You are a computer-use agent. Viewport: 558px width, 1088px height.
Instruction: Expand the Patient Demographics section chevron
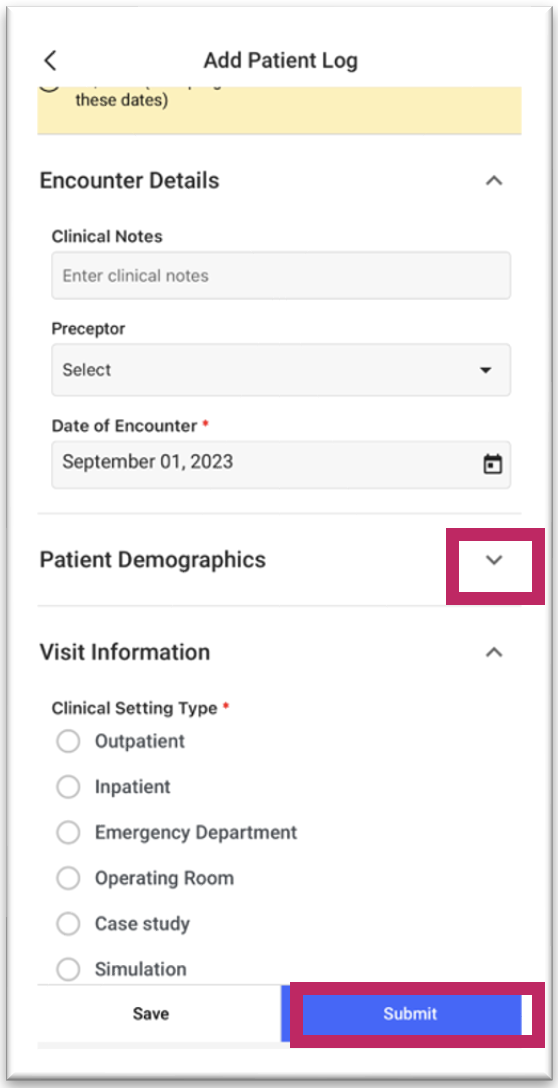[x=494, y=560]
